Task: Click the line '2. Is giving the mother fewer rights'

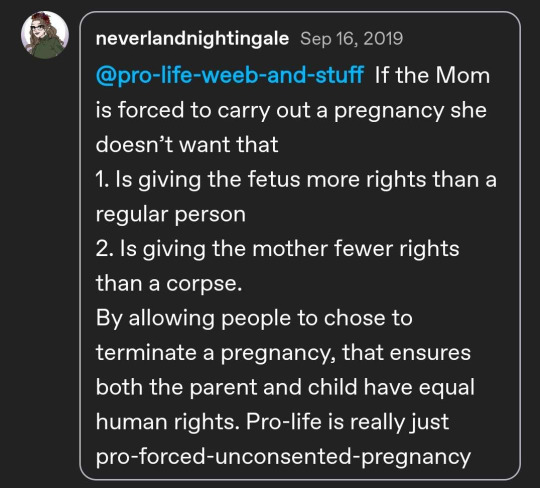Action: [278, 249]
